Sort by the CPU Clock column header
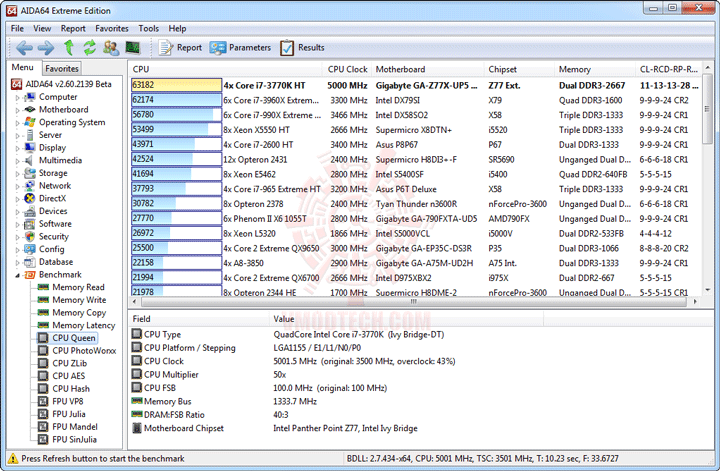720x471 pixels. pyautogui.click(x=347, y=69)
